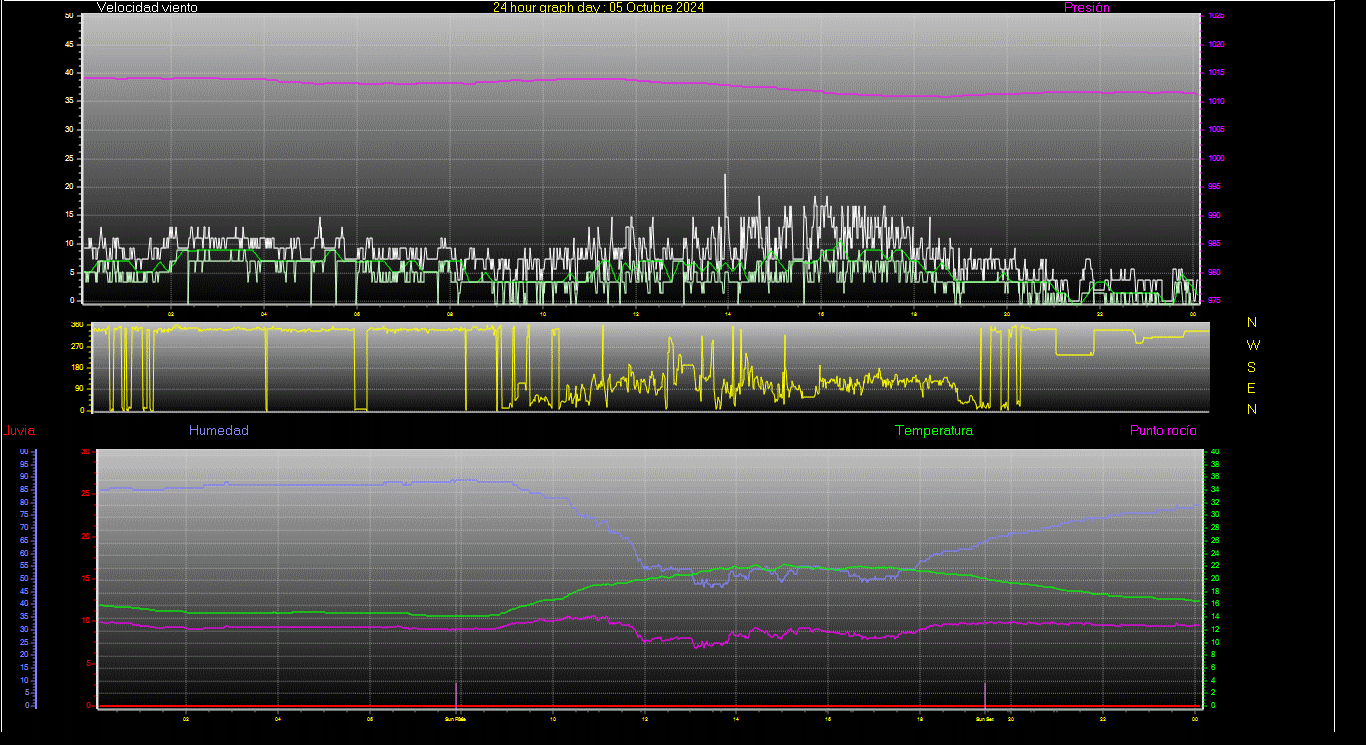Click '360' on the wind direction axis
The width and height of the screenshot is (1366, 745).
(x=77, y=325)
